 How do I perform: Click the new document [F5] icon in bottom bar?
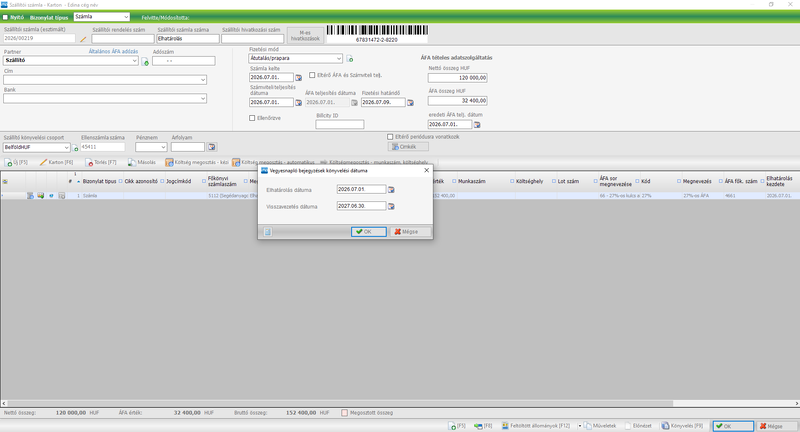click(x=457, y=426)
